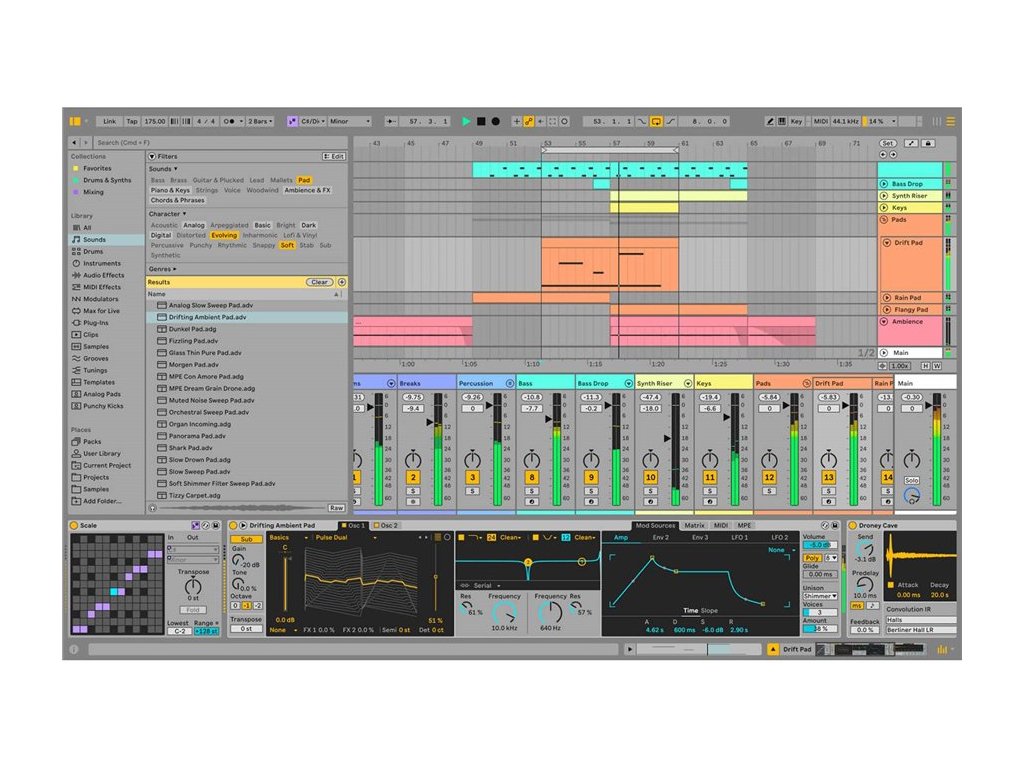Click the Solo button on Main track
The image size is (1024, 768).
pos(911,480)
